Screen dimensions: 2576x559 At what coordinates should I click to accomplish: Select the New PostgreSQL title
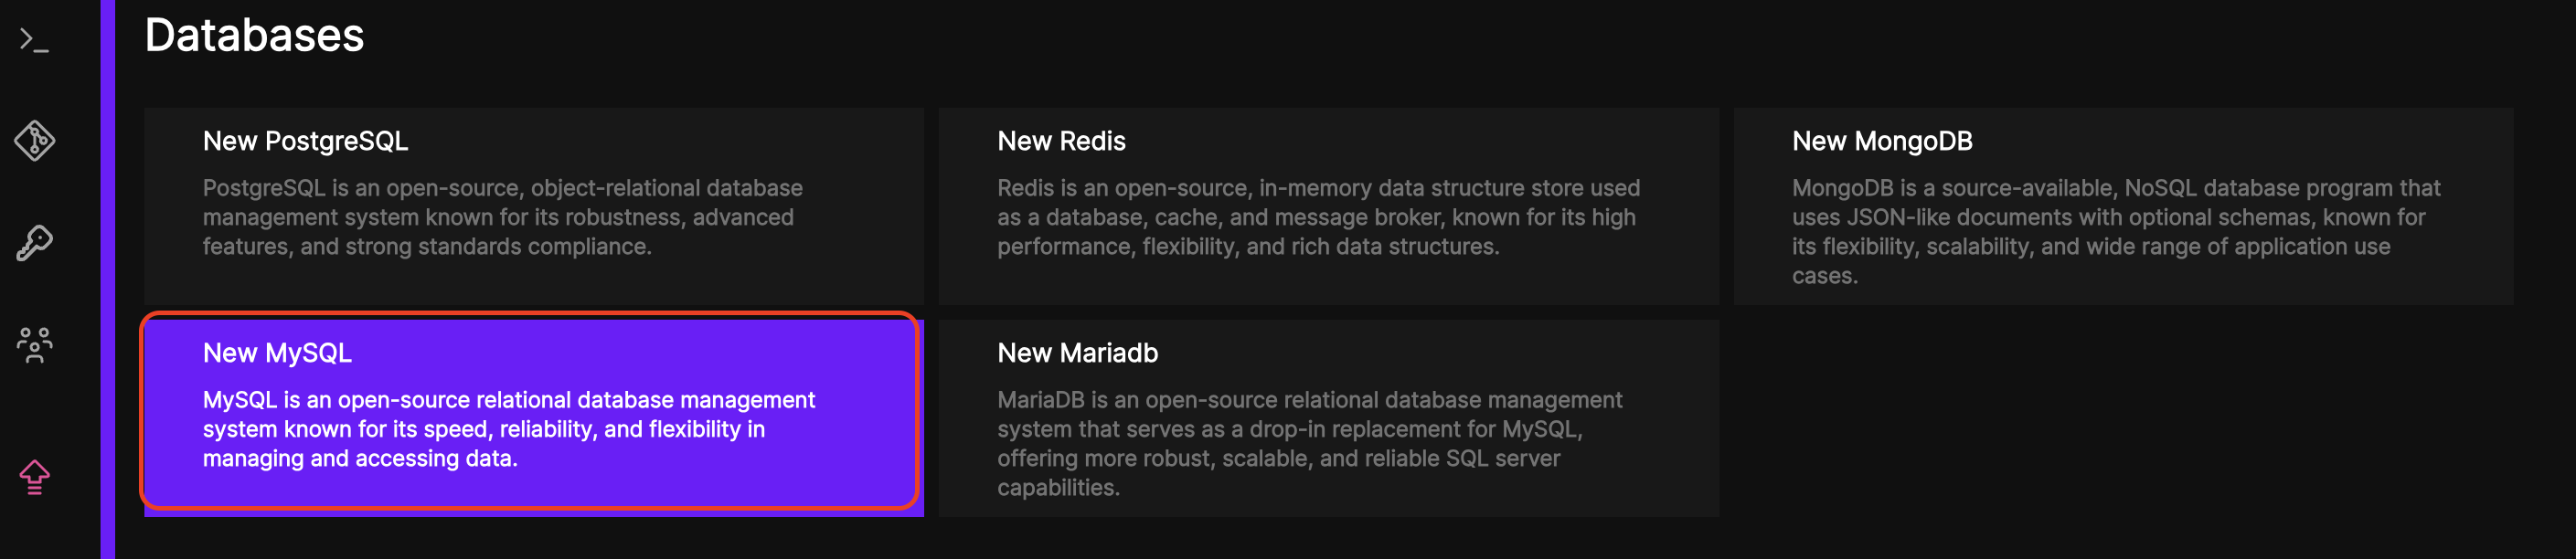click(305, 142)
